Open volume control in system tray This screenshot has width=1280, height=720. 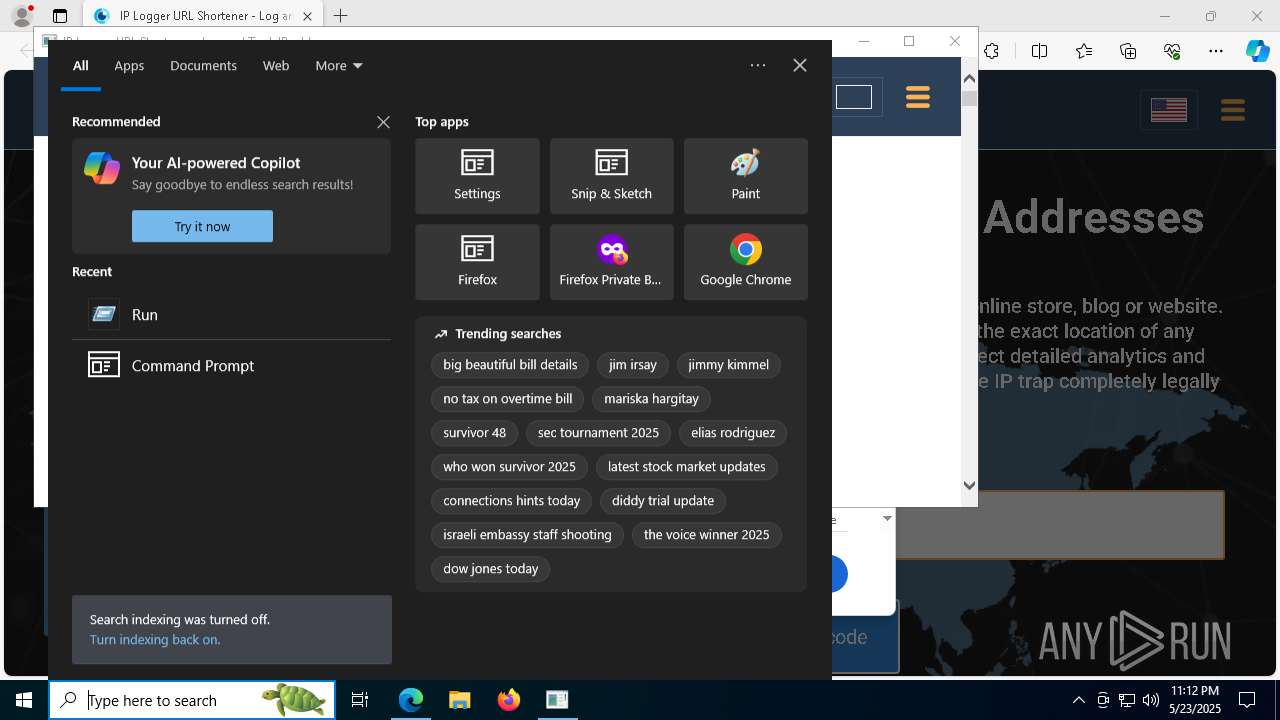[1151, 700]
